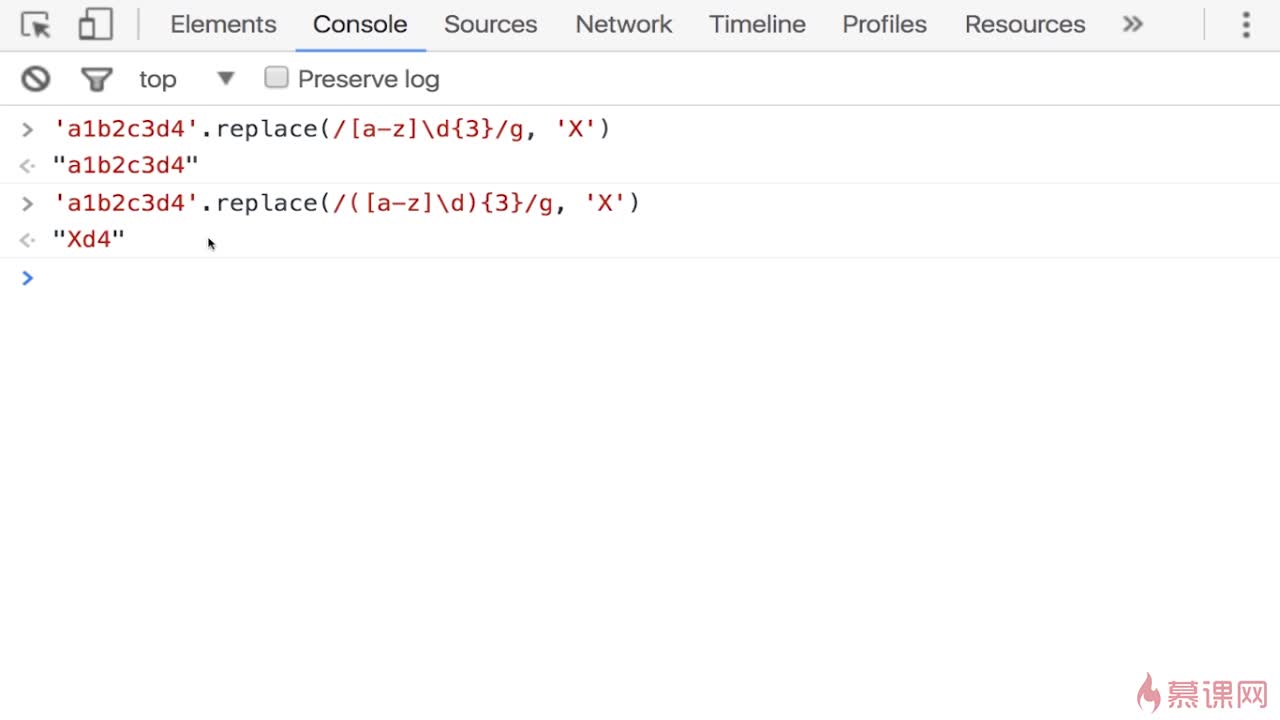This screenshot has height=720, width=1280.
Task: Click the first replace command with \d{3}
Action: [331, 129]
